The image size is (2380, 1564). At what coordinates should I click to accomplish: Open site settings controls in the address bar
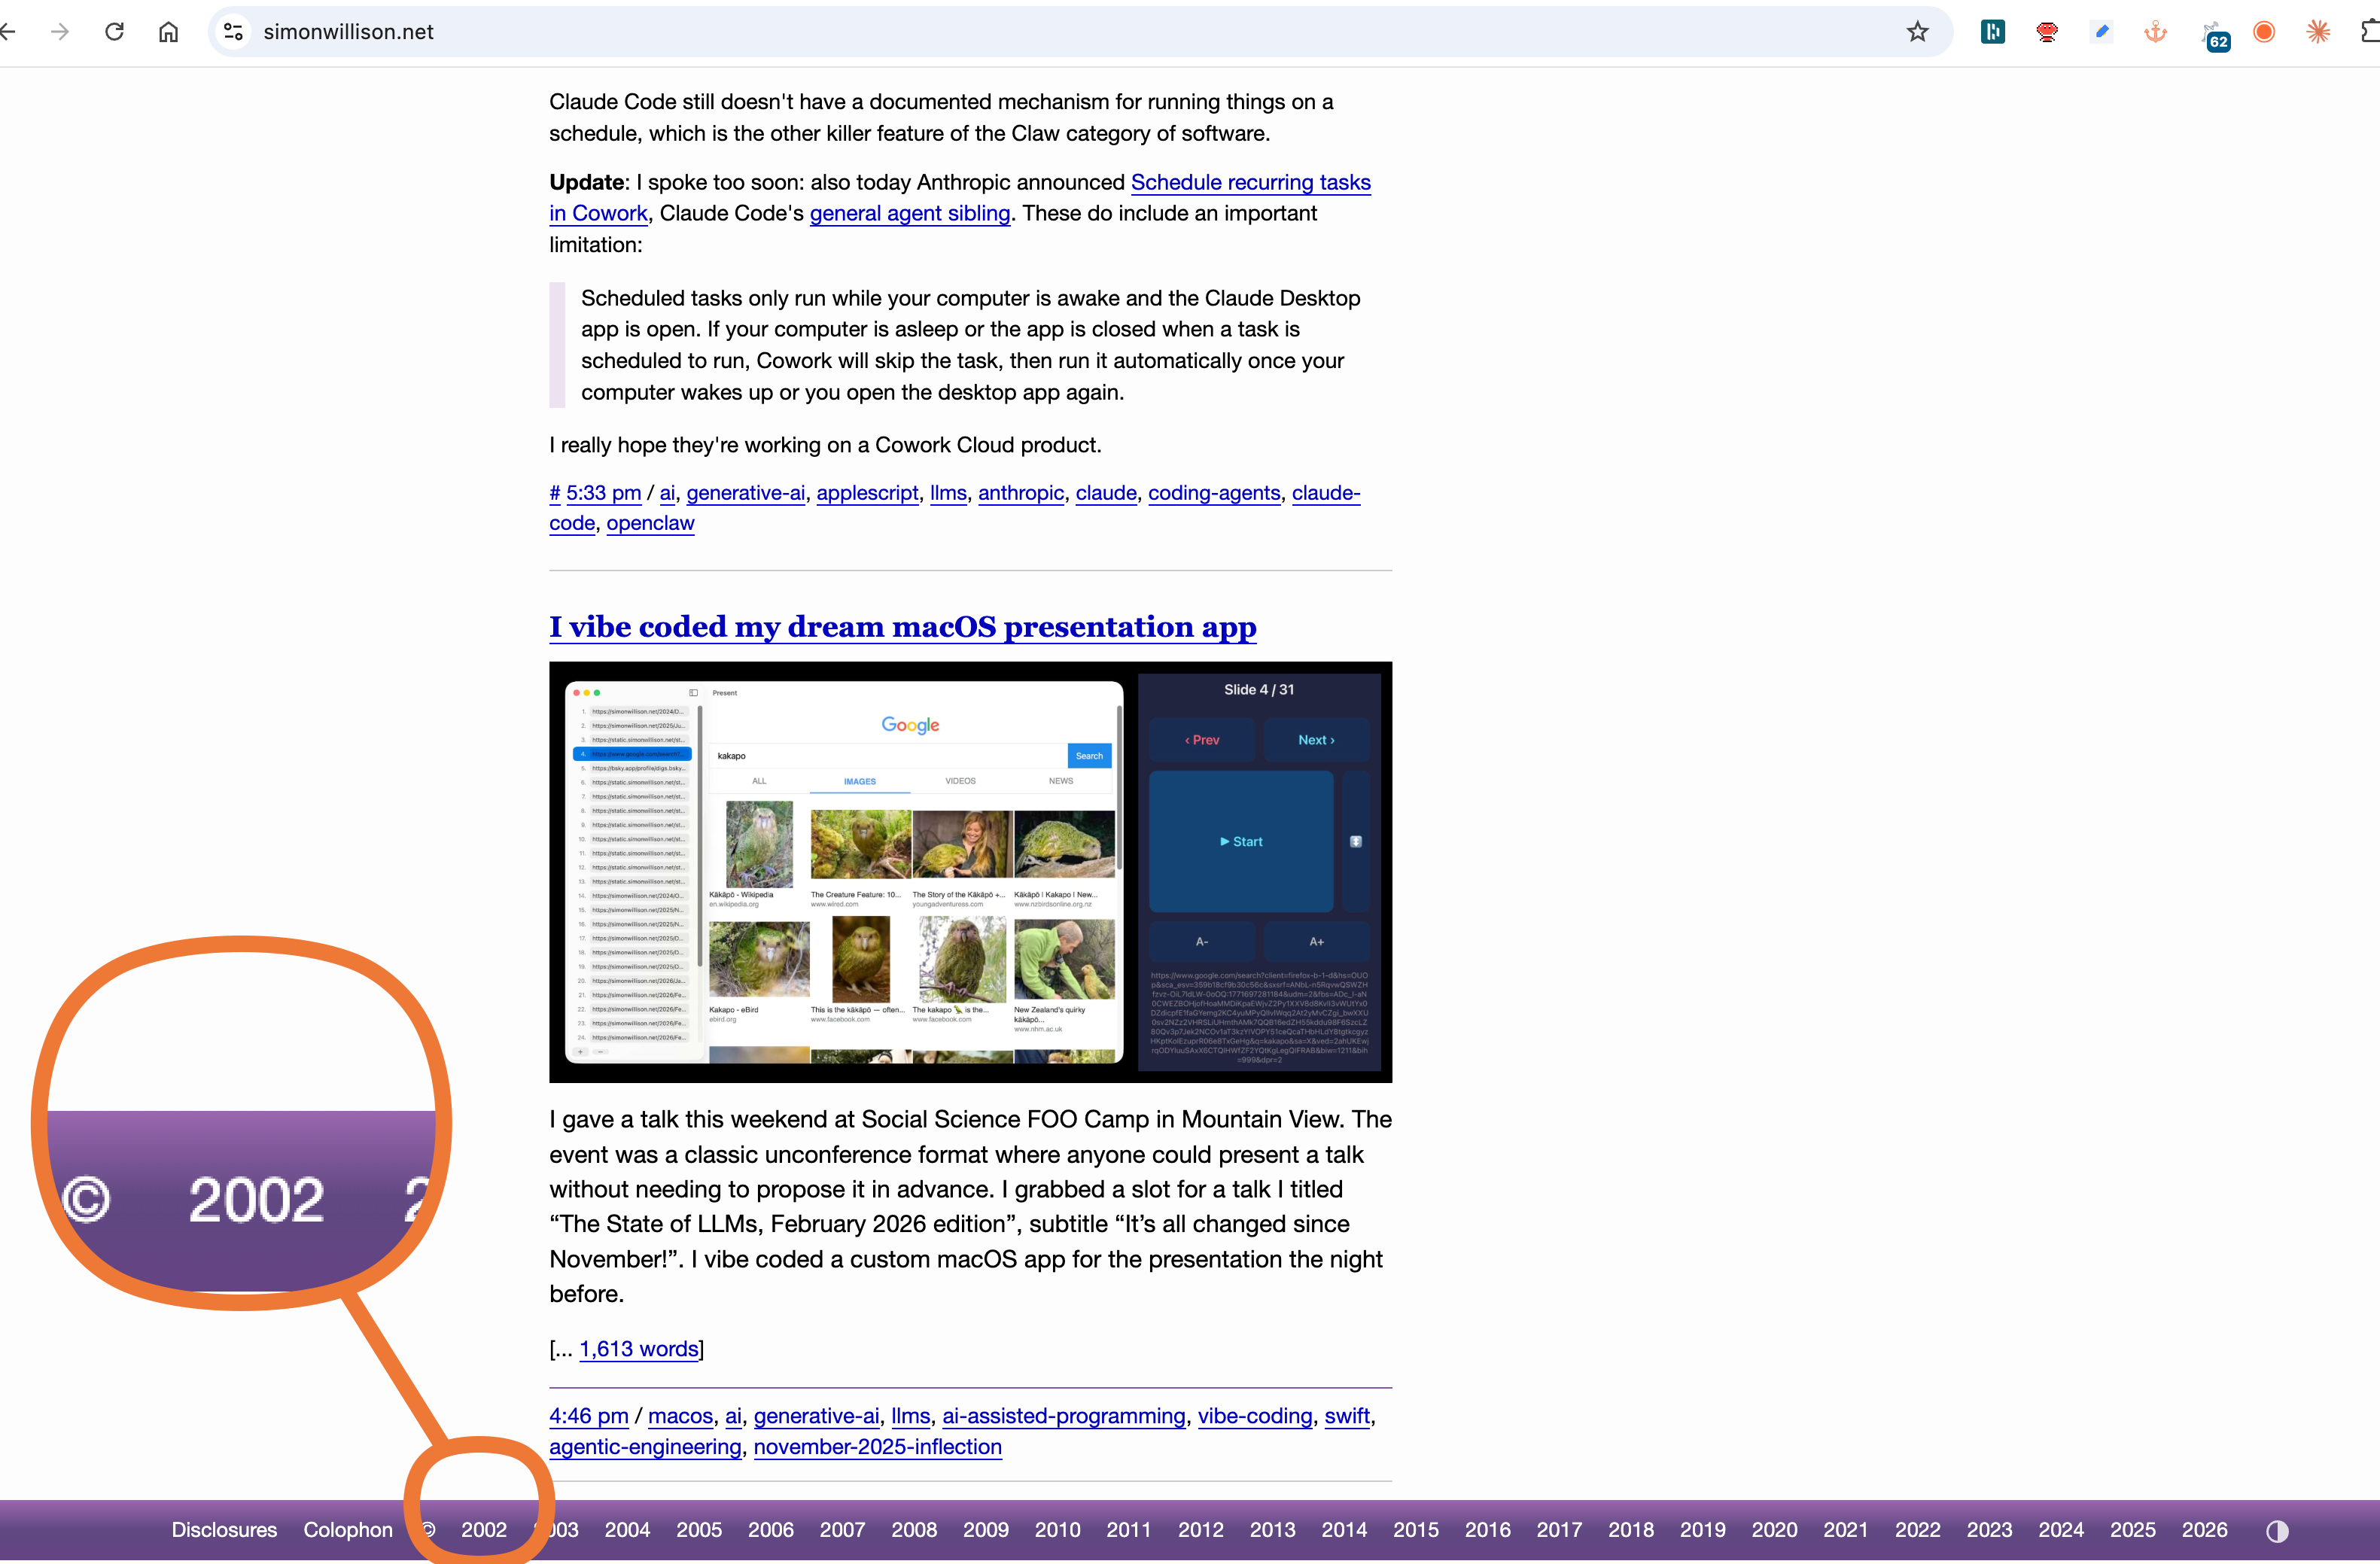click(233, 31)
